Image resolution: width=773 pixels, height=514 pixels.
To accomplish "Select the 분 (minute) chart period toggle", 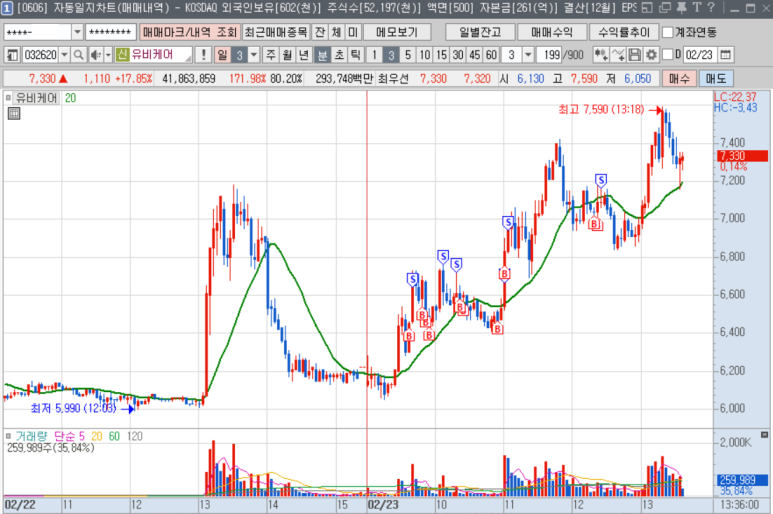I will (x=322, y=54).
